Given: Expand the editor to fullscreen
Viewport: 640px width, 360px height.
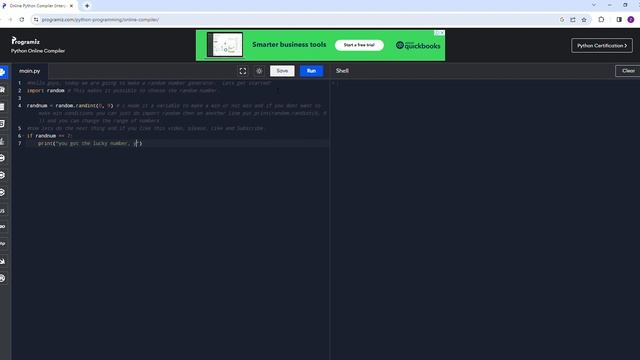Looking at the screenshot, I should pos(243,71).
